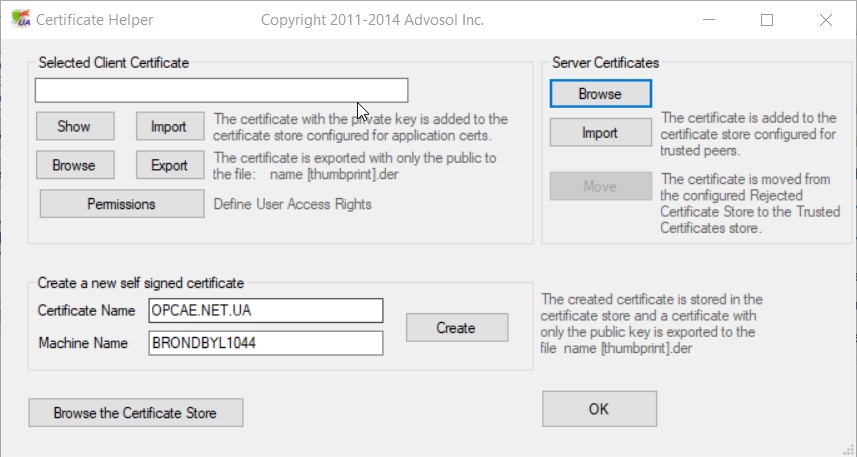Open Permissions to define user access rights
The height and width of the screenshot is (457, 857).
[x=122, y=204]
